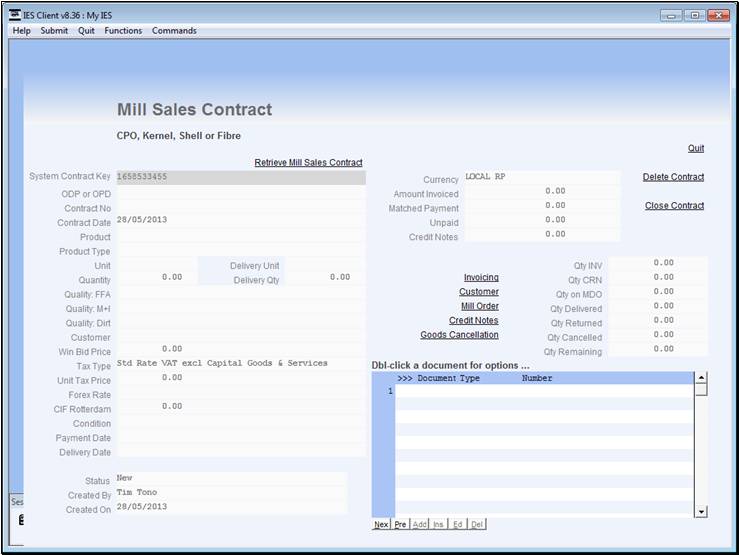
Task: Click the document list scroll up arrow
Action: pyautogui.click(x=701, y=377)
